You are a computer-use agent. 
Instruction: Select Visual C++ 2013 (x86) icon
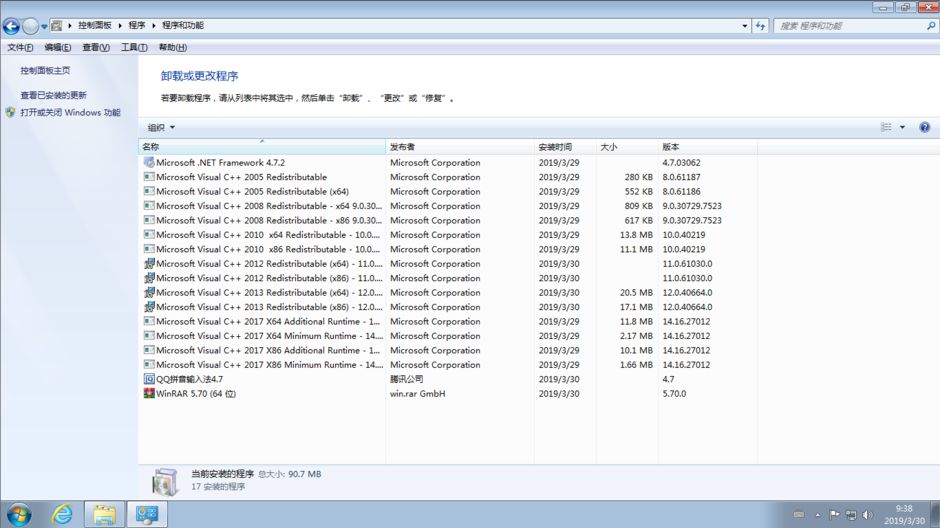[x=149, y=306]
